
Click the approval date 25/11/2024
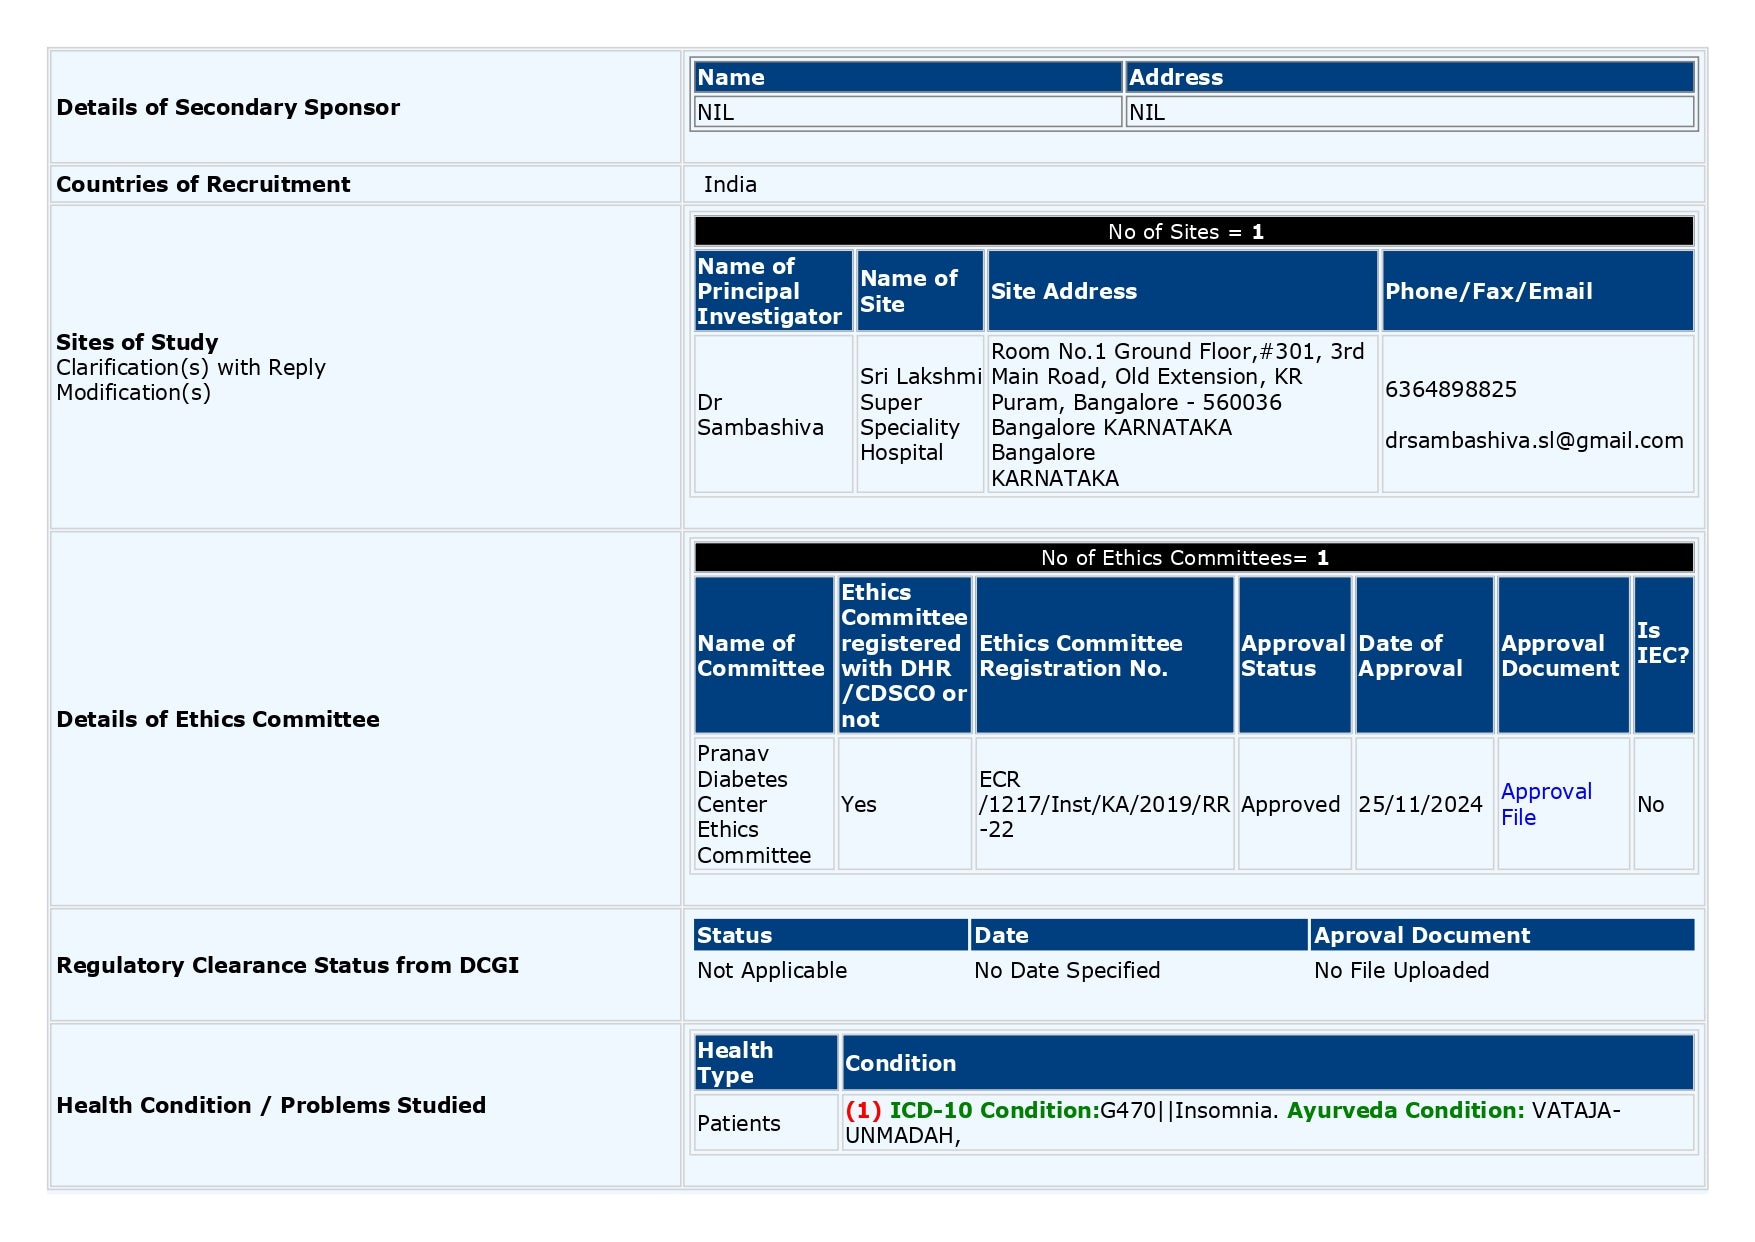click(1421, 804)
